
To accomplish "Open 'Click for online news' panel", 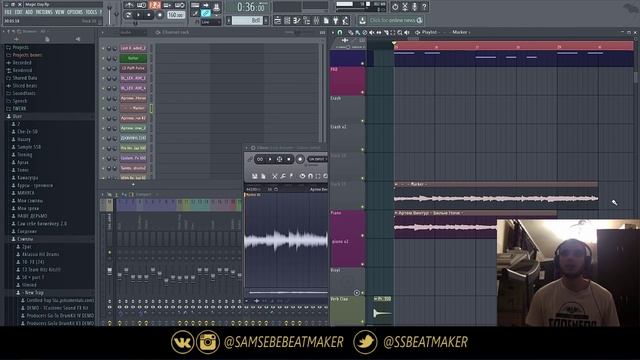I will coord(396,20).
